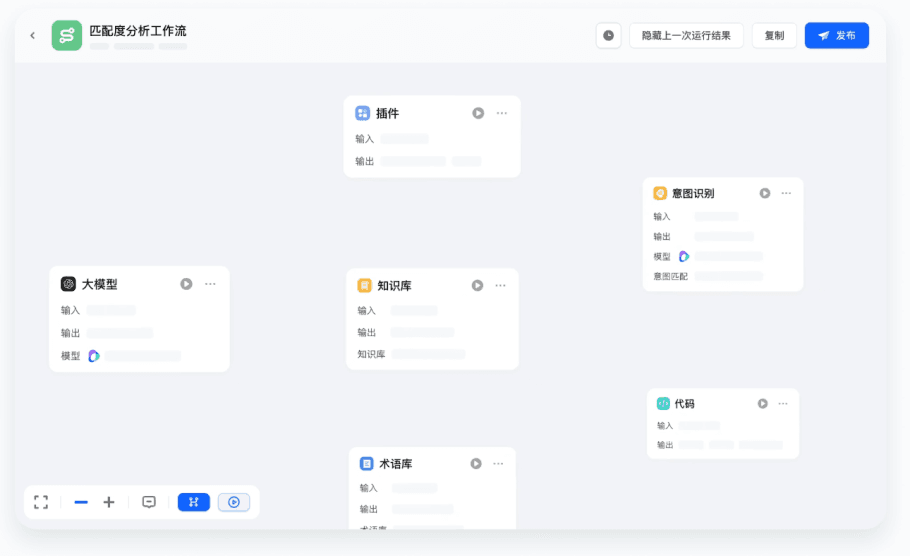Click 意图匹配 row in 意图识别 node
This screenshot has height=556, width=910.
click(x=708, y=276)
